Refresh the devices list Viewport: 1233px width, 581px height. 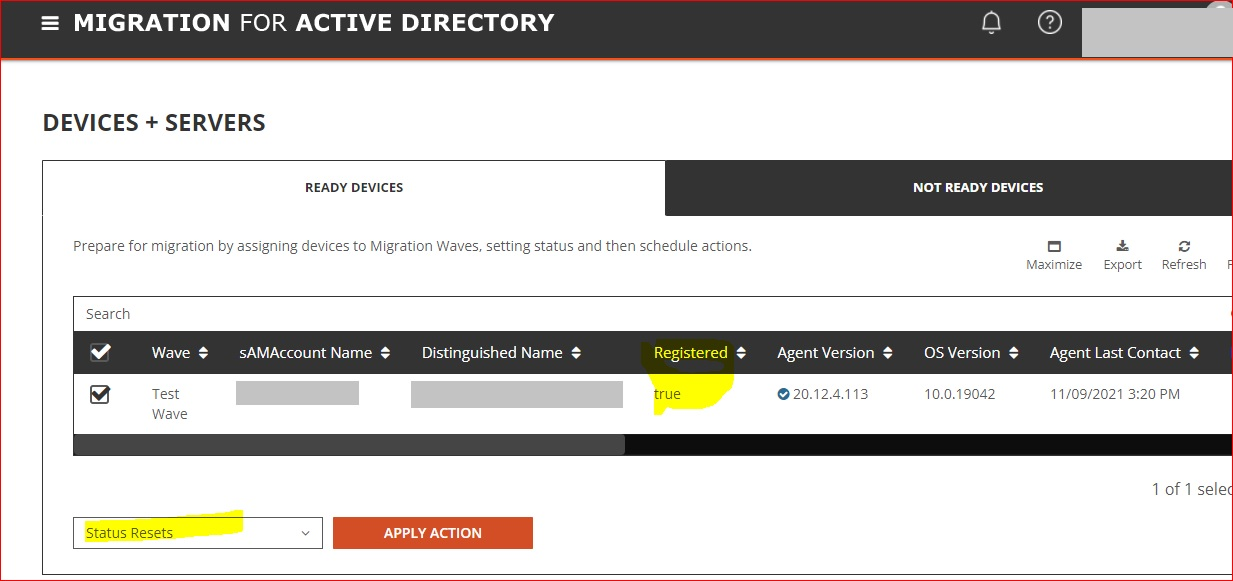pos(1184,255)
